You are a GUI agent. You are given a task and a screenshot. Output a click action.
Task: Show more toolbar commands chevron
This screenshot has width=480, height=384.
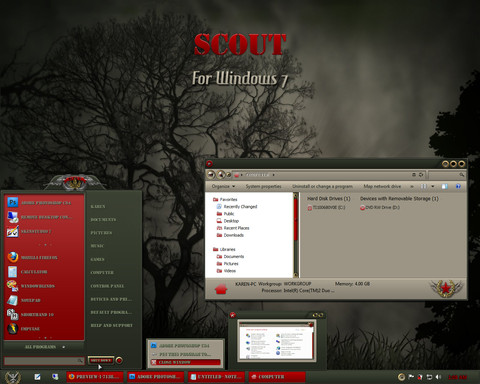tap(412, 186)
